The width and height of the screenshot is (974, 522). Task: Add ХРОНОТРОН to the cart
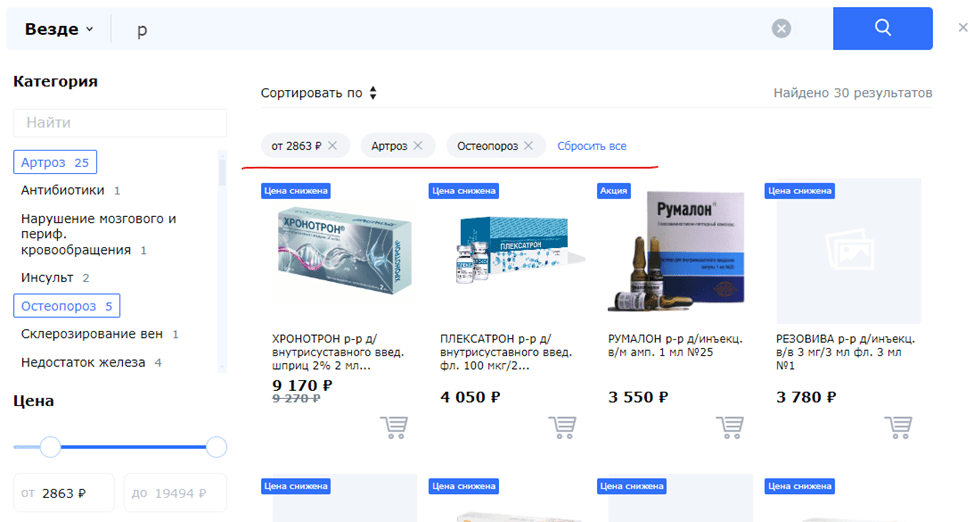[394, 428]
